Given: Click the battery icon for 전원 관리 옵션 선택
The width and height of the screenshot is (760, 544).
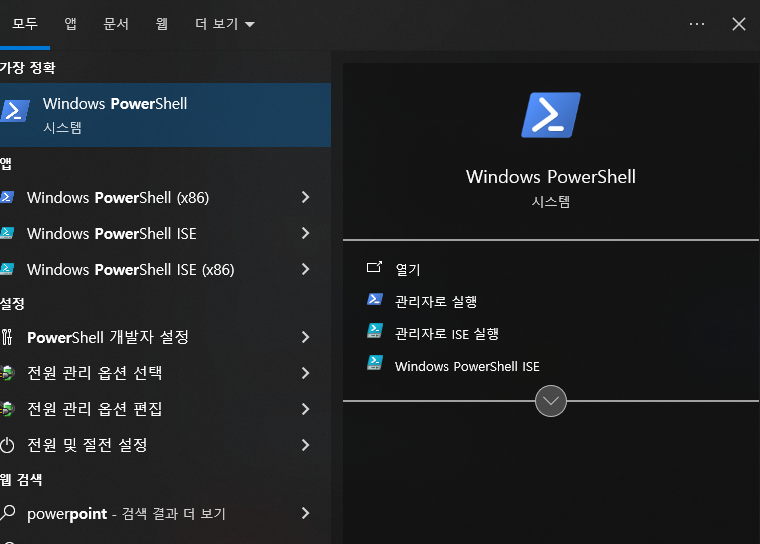Looking at the screenshot, I should click(x=7, y=373).
